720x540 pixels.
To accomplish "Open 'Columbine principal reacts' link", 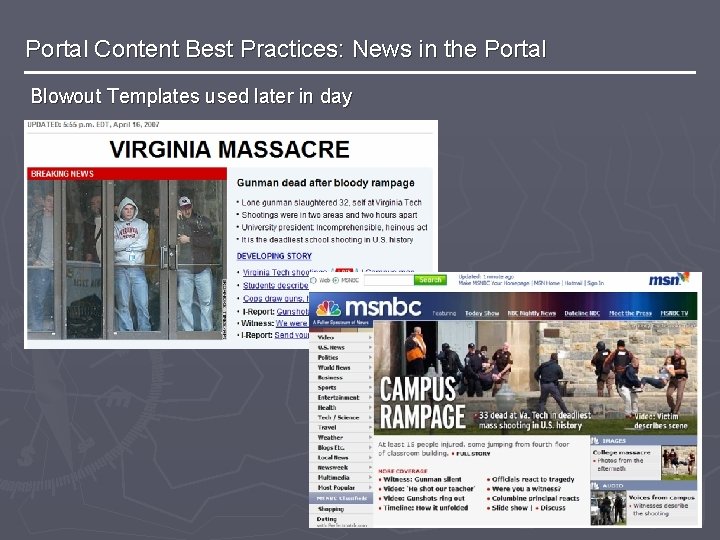I will (535, 499).
